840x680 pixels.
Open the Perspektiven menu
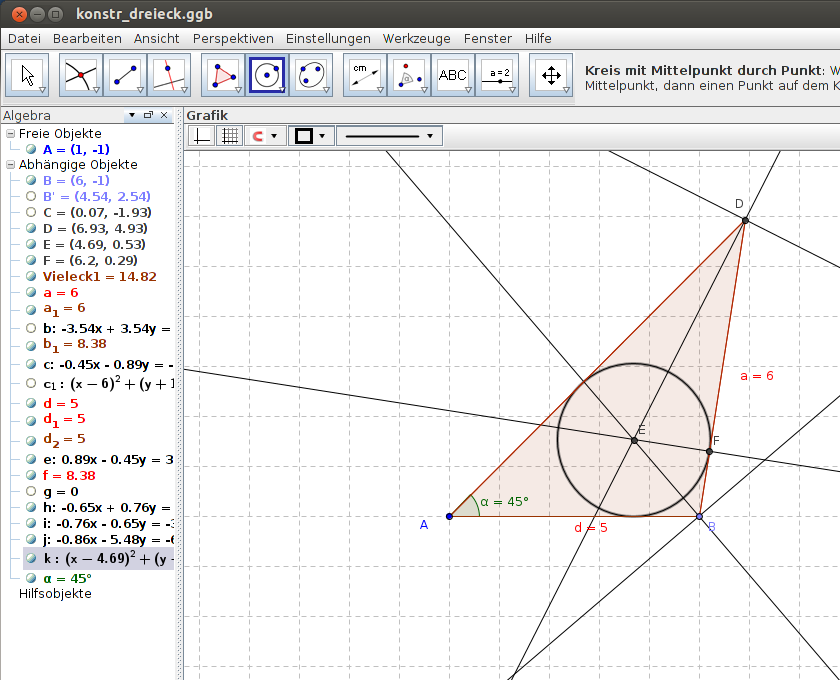(x=233, y=38)
